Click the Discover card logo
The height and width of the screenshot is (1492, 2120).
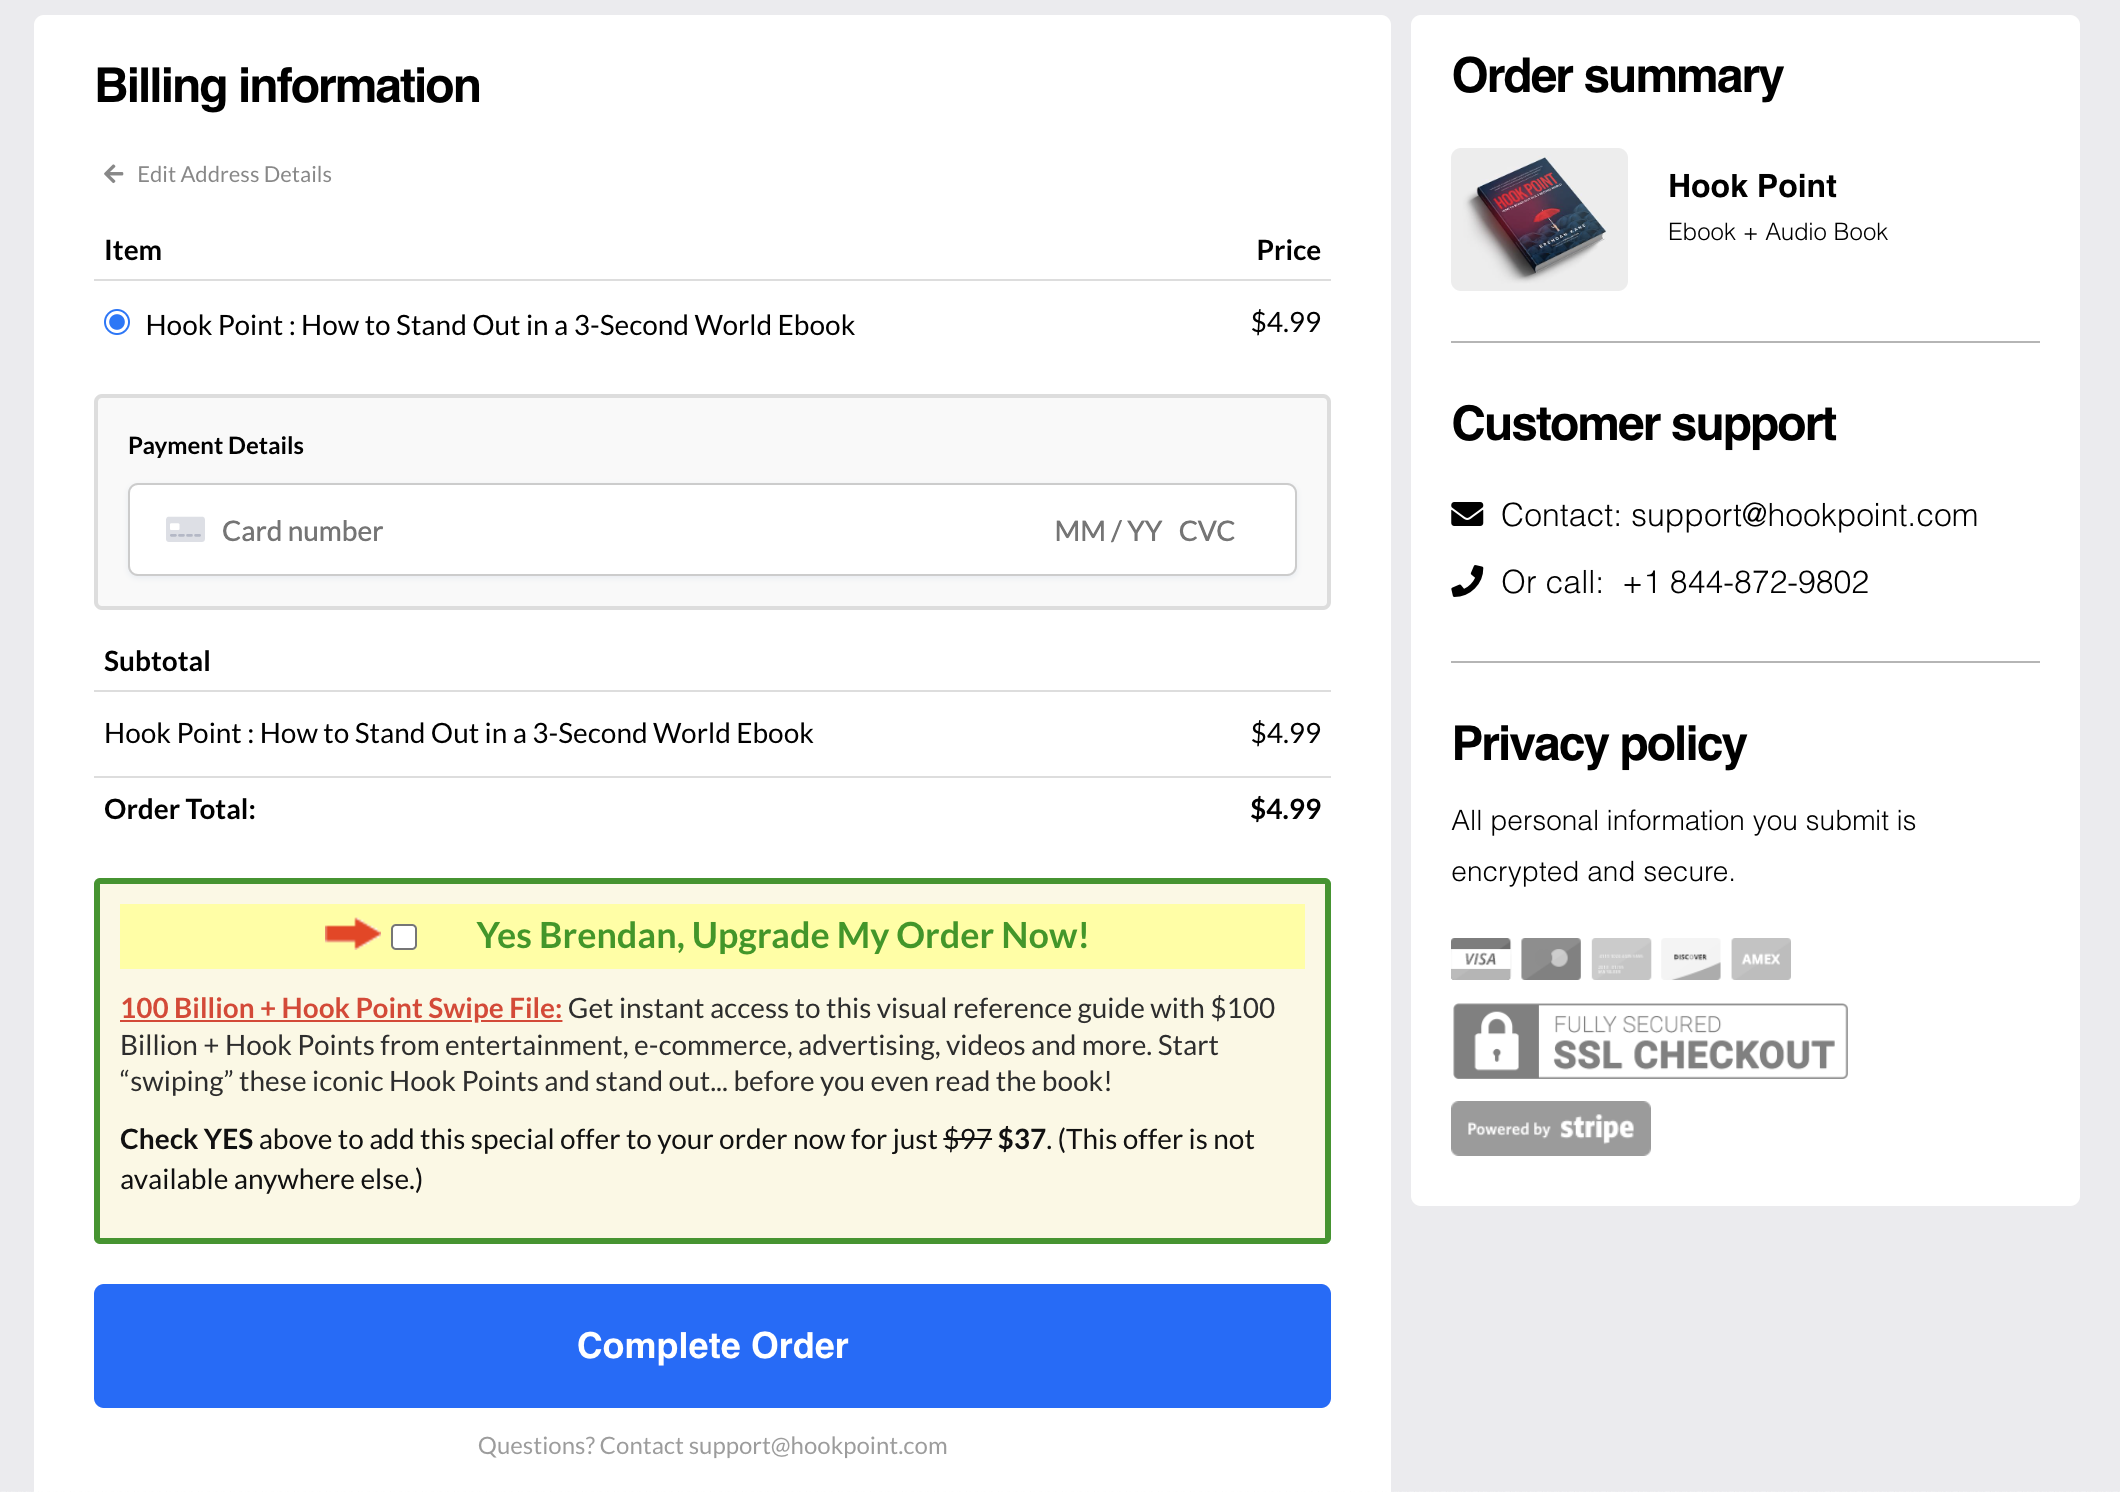point(1690,959)
